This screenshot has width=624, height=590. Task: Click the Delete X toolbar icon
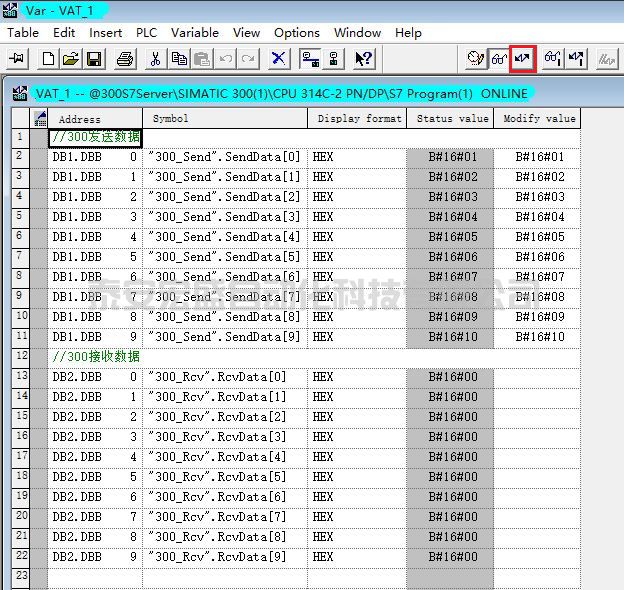pyautogui.click(x=279, y=59)
